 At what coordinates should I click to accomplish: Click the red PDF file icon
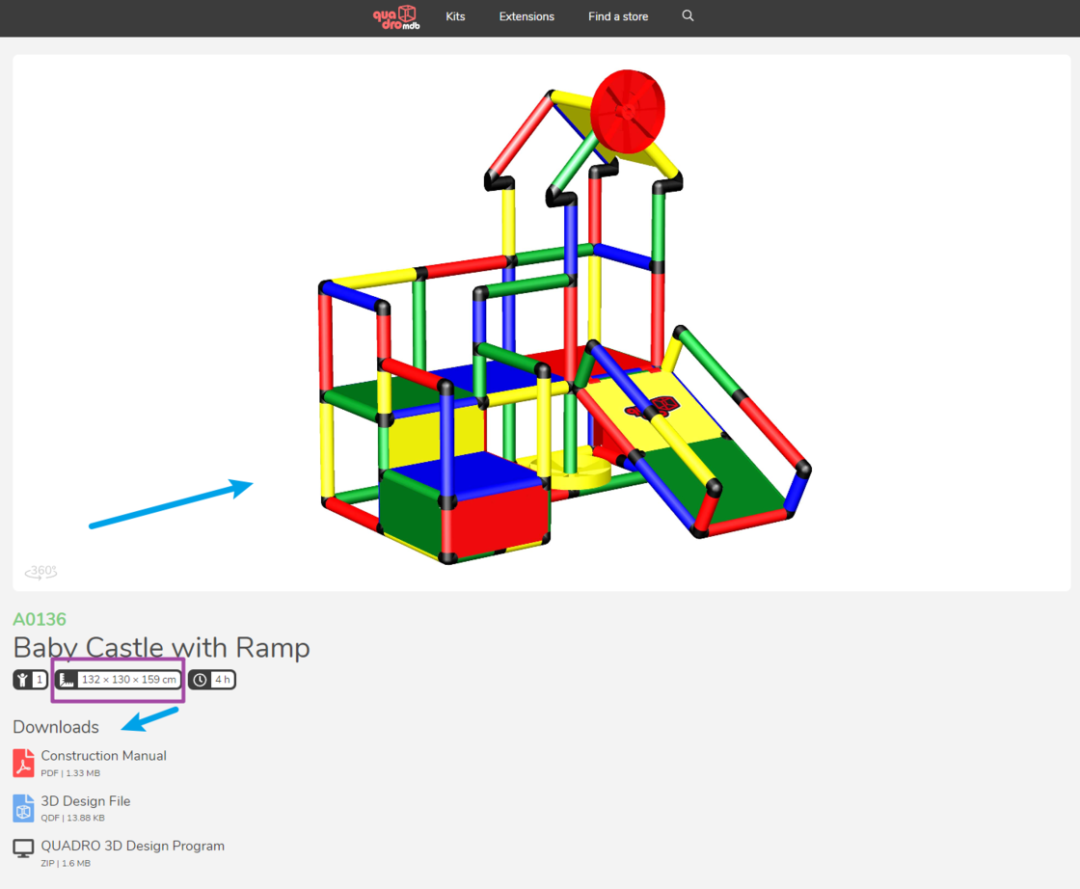23,763
